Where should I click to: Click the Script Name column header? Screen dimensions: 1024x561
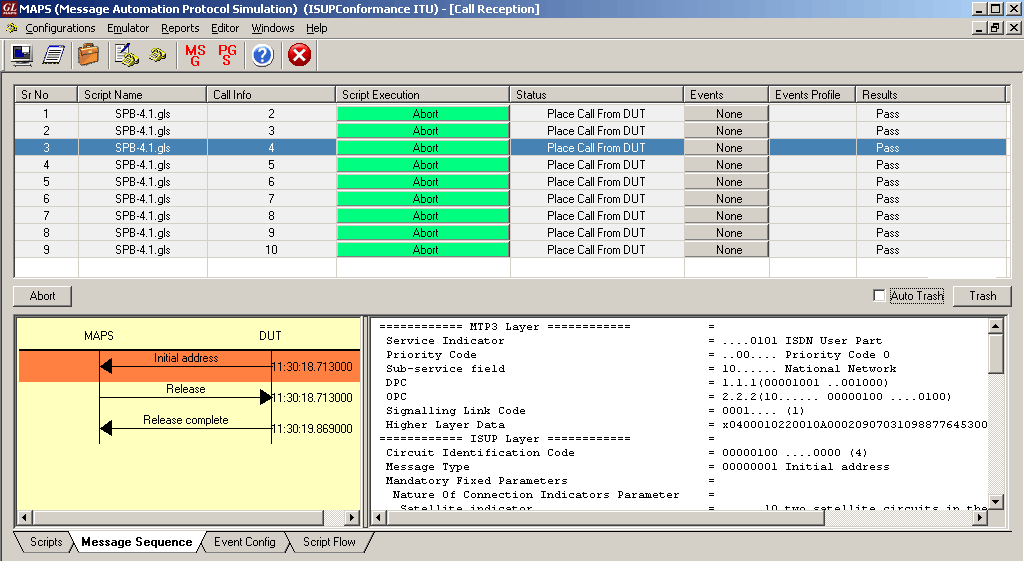(x=142, y=95)
